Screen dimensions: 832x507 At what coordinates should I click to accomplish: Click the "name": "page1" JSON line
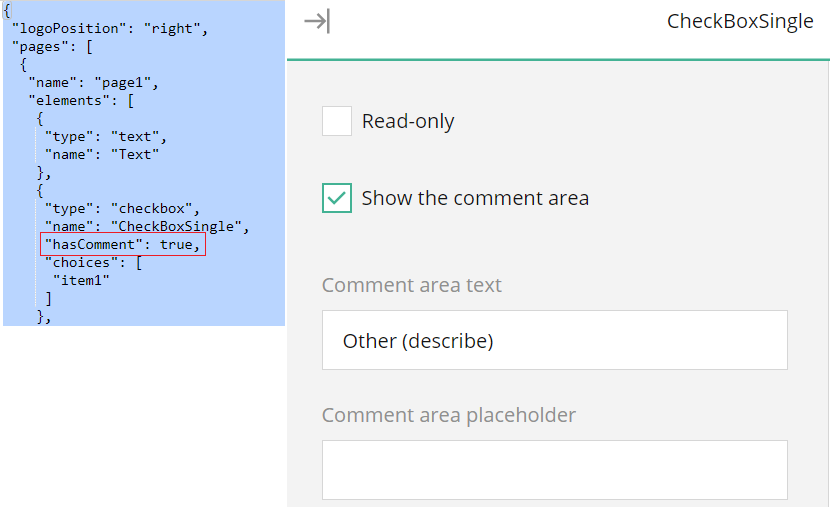[x=93, y=83]
